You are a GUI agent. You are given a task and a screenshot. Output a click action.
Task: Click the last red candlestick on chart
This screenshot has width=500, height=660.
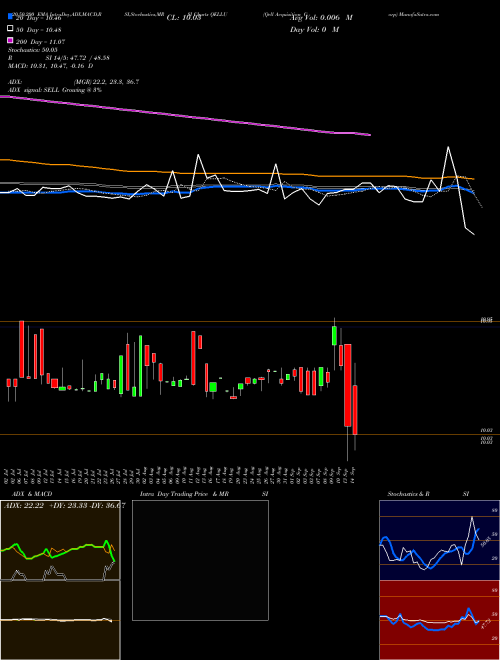[x=355, y=409]
